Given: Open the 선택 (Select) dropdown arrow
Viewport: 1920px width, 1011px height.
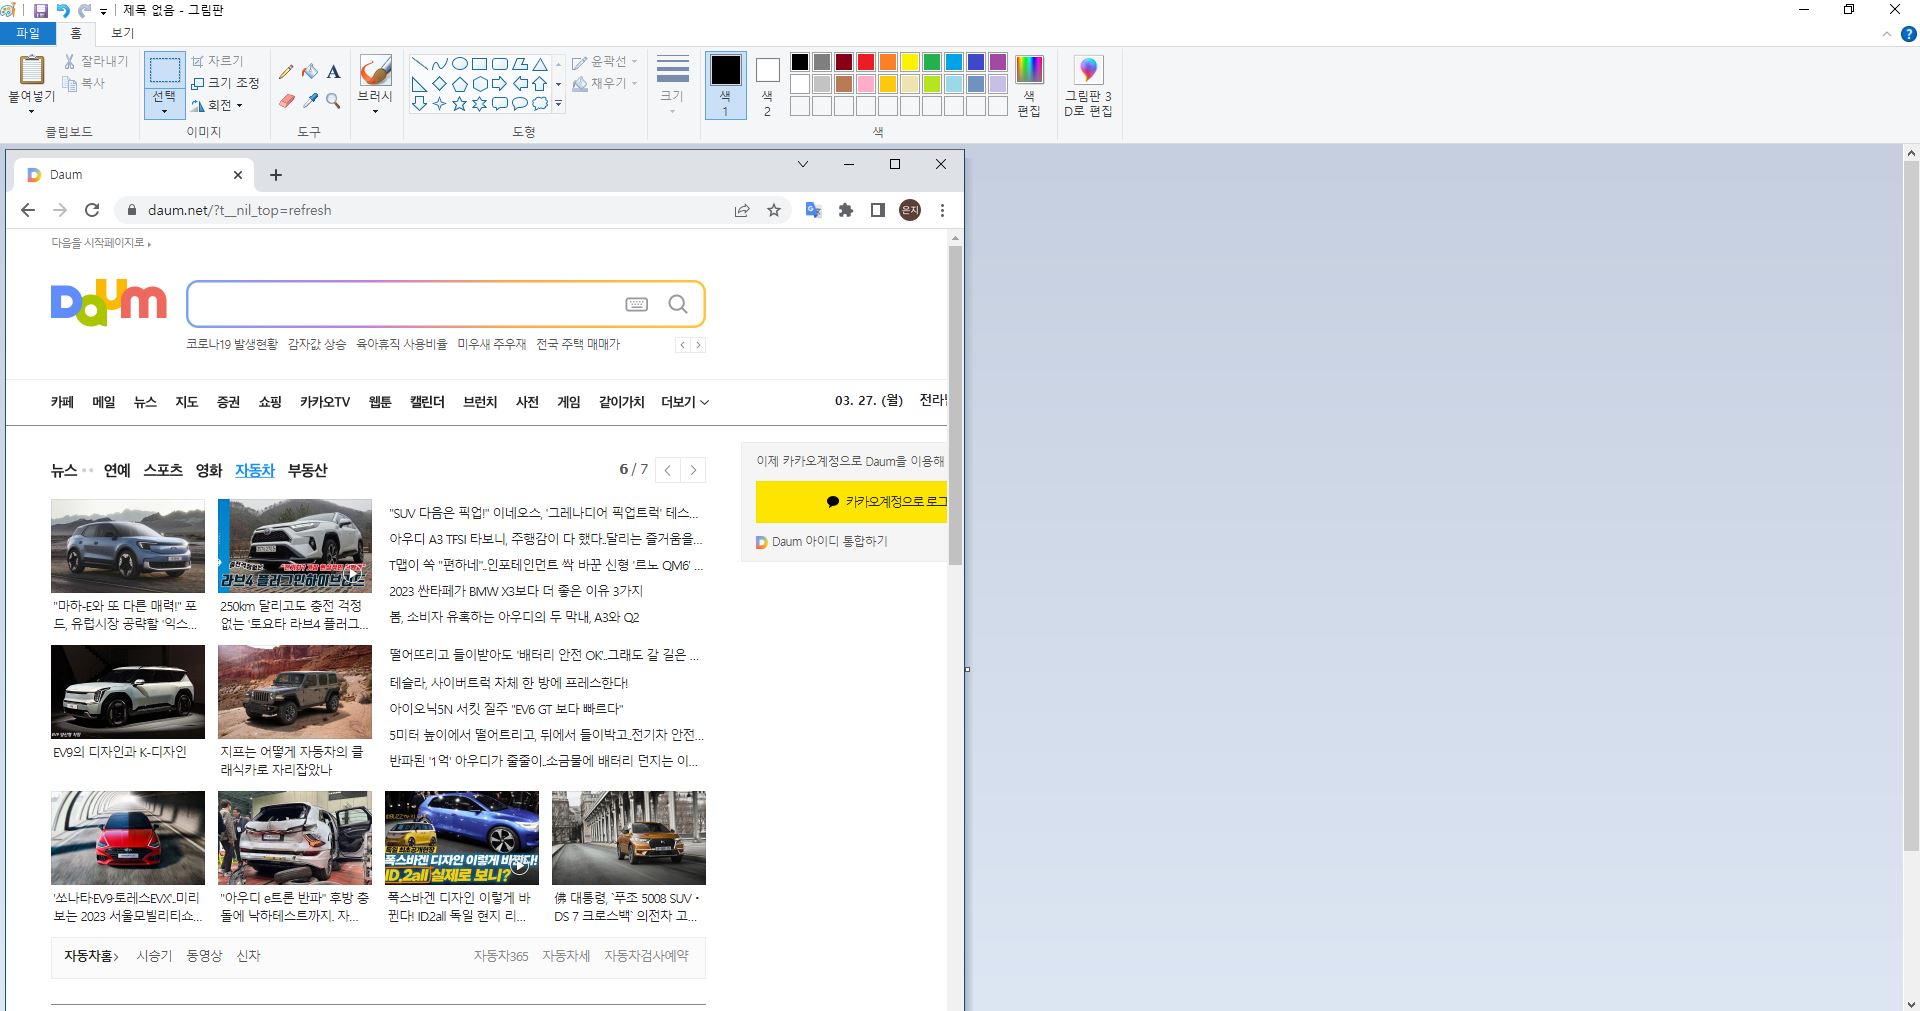Looking at the screenshot, I should 164,111.
